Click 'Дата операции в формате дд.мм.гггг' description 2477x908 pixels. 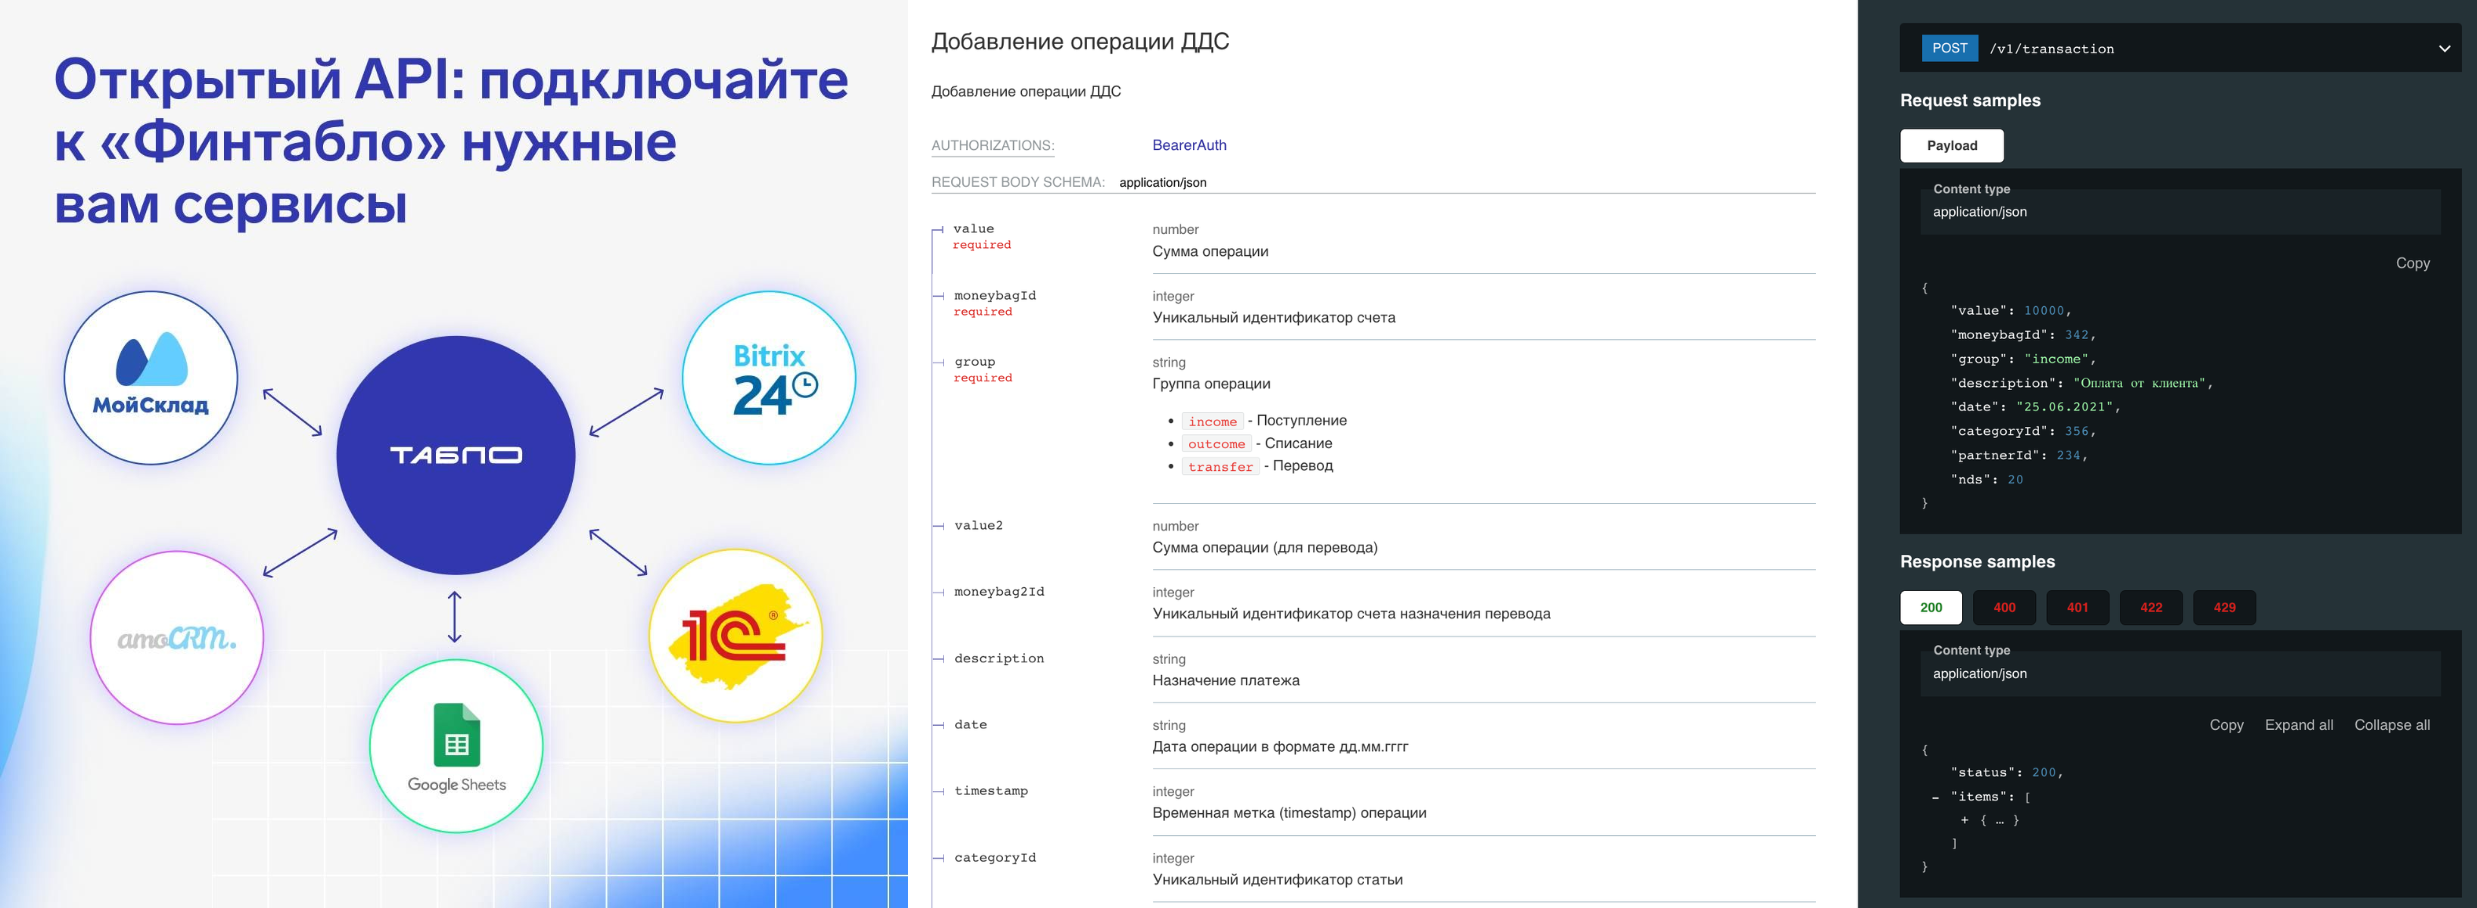click(1280, 747)
